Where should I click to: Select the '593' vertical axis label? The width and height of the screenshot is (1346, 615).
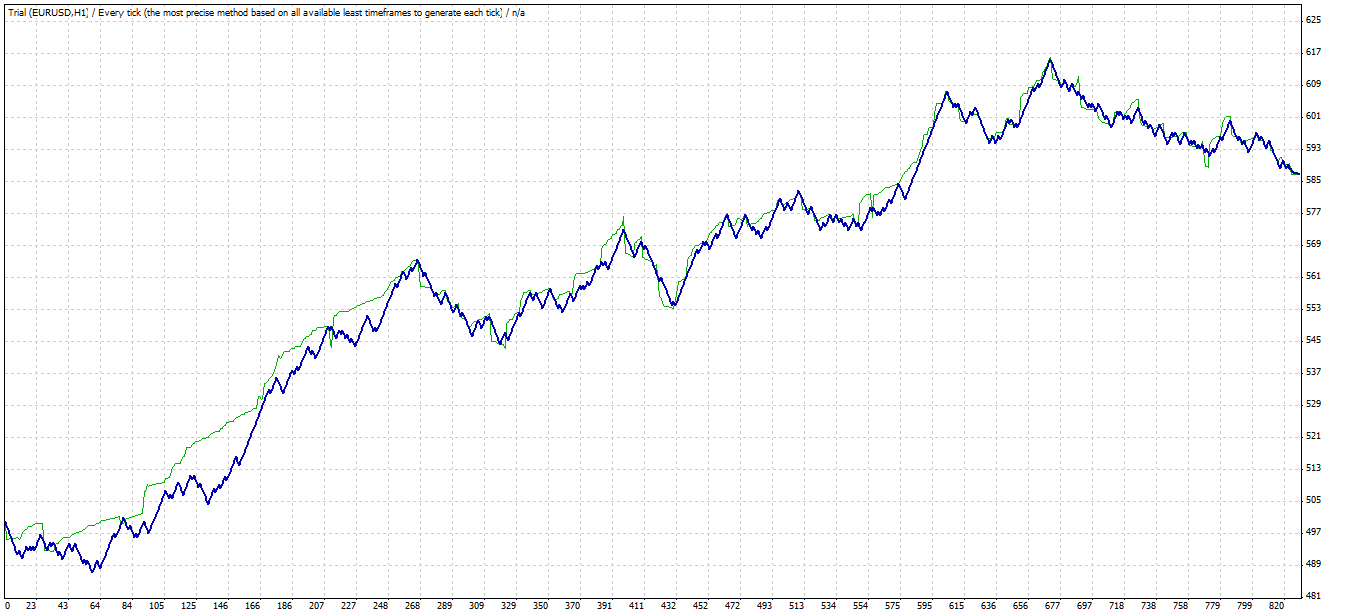point(1313,148)
